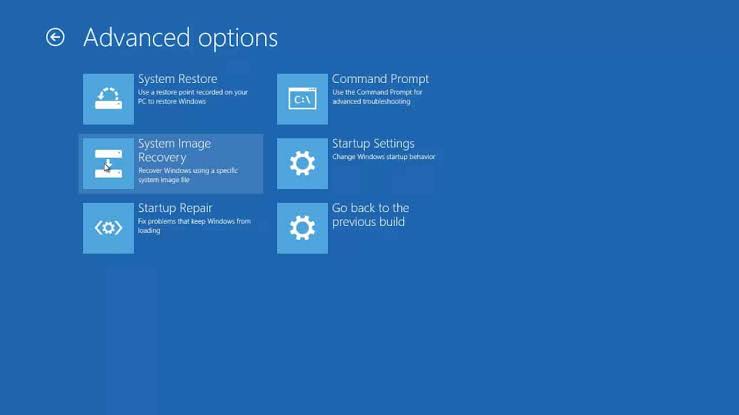Screen dimensions: 739x415
Task: Choose System Image Recovery title text
Action: (x=174, y=150)
